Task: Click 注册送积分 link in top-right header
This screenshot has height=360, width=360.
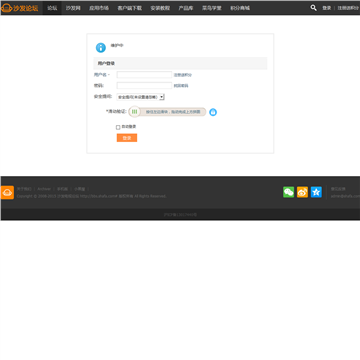Action: pos(348,8)
